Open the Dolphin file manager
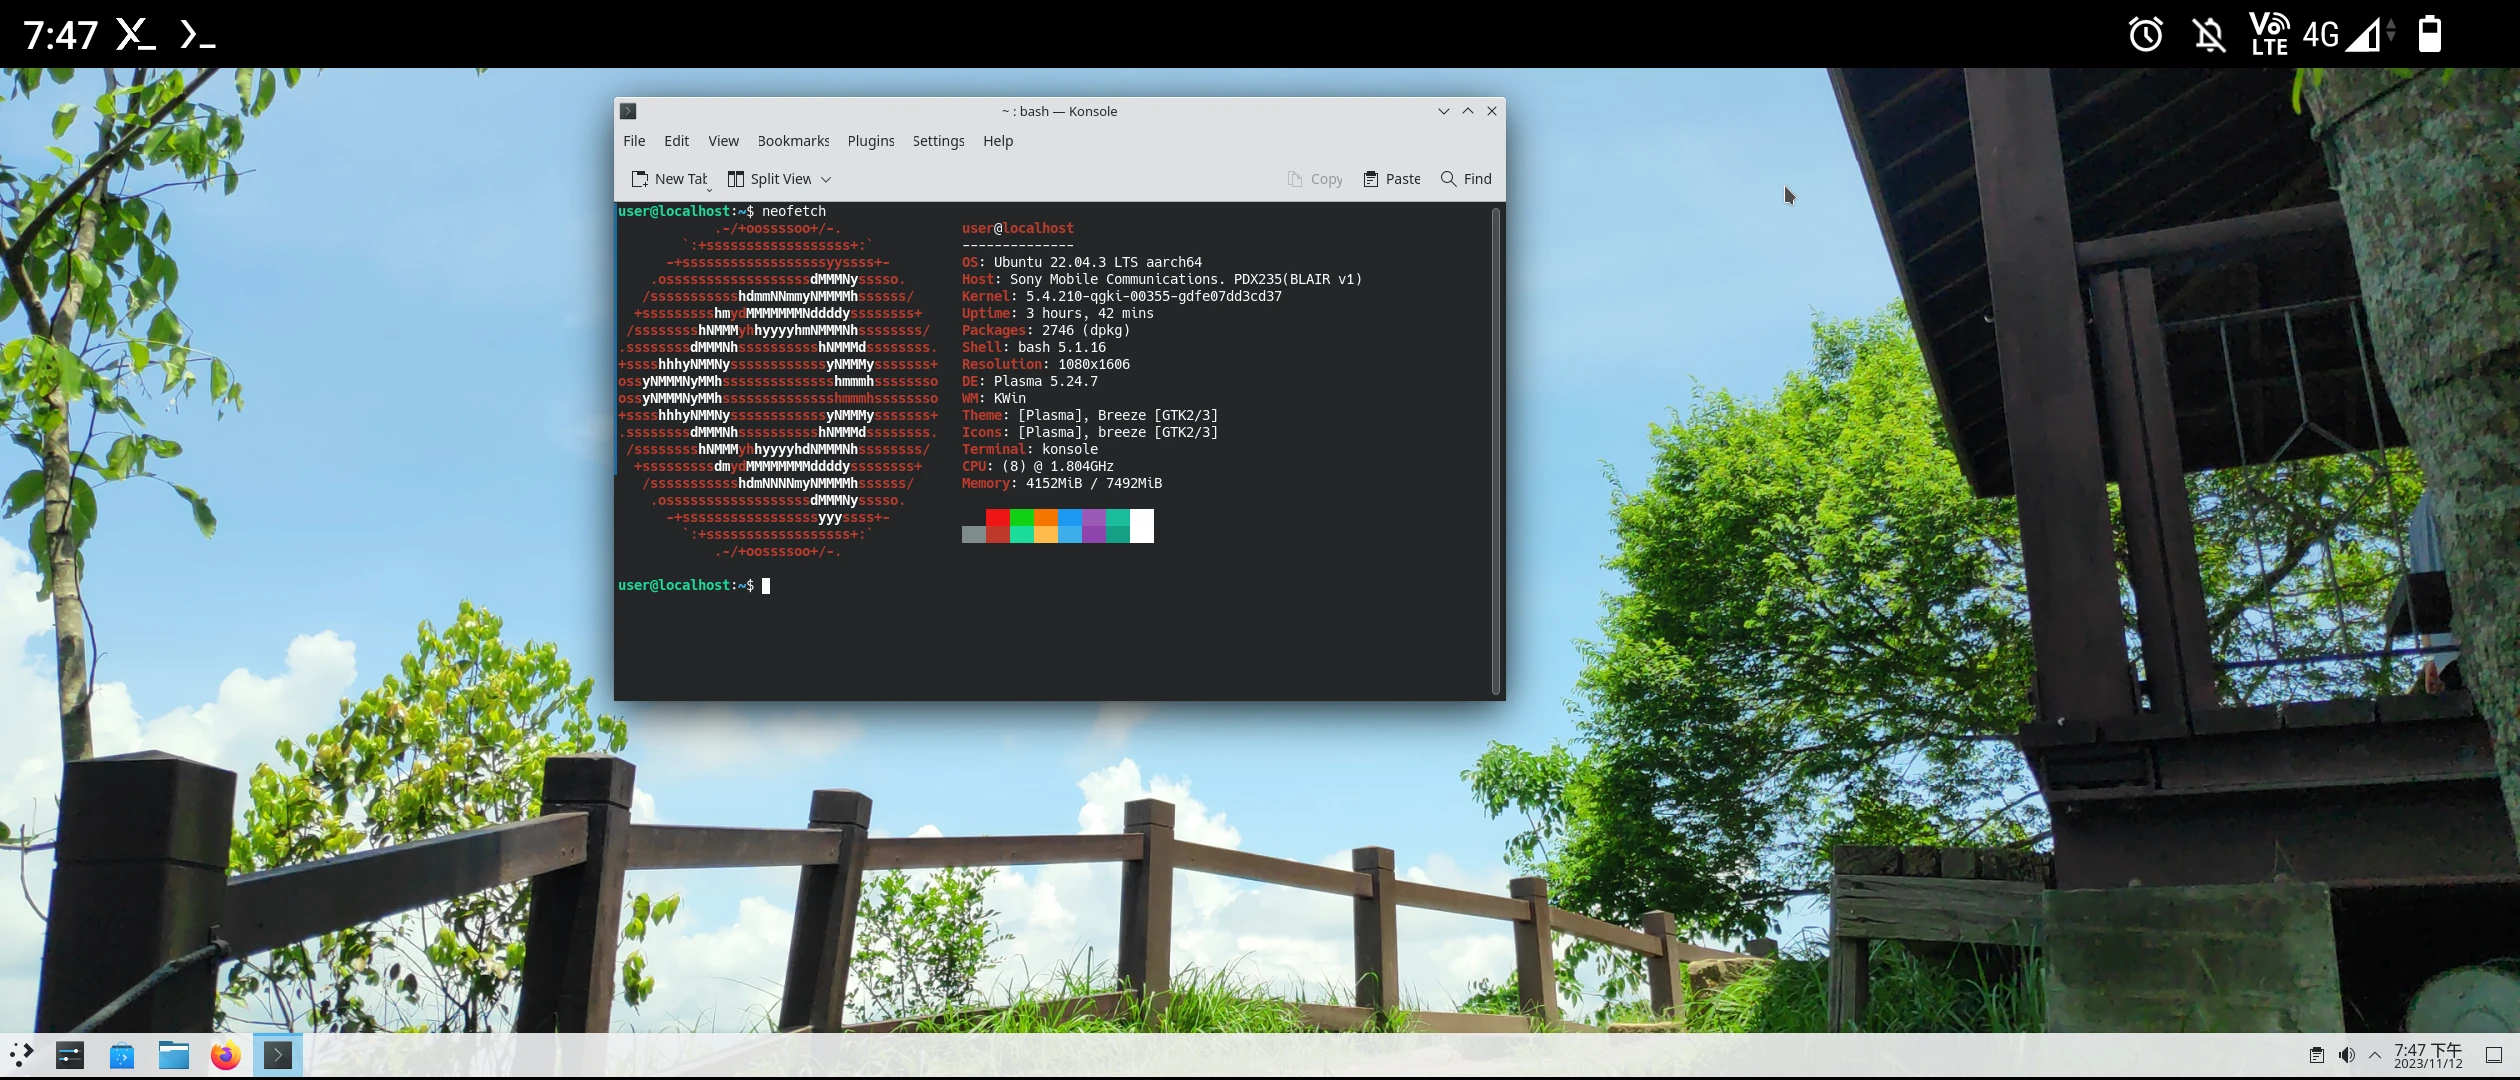The image size is (2520, 1080). pos(174,1055)
